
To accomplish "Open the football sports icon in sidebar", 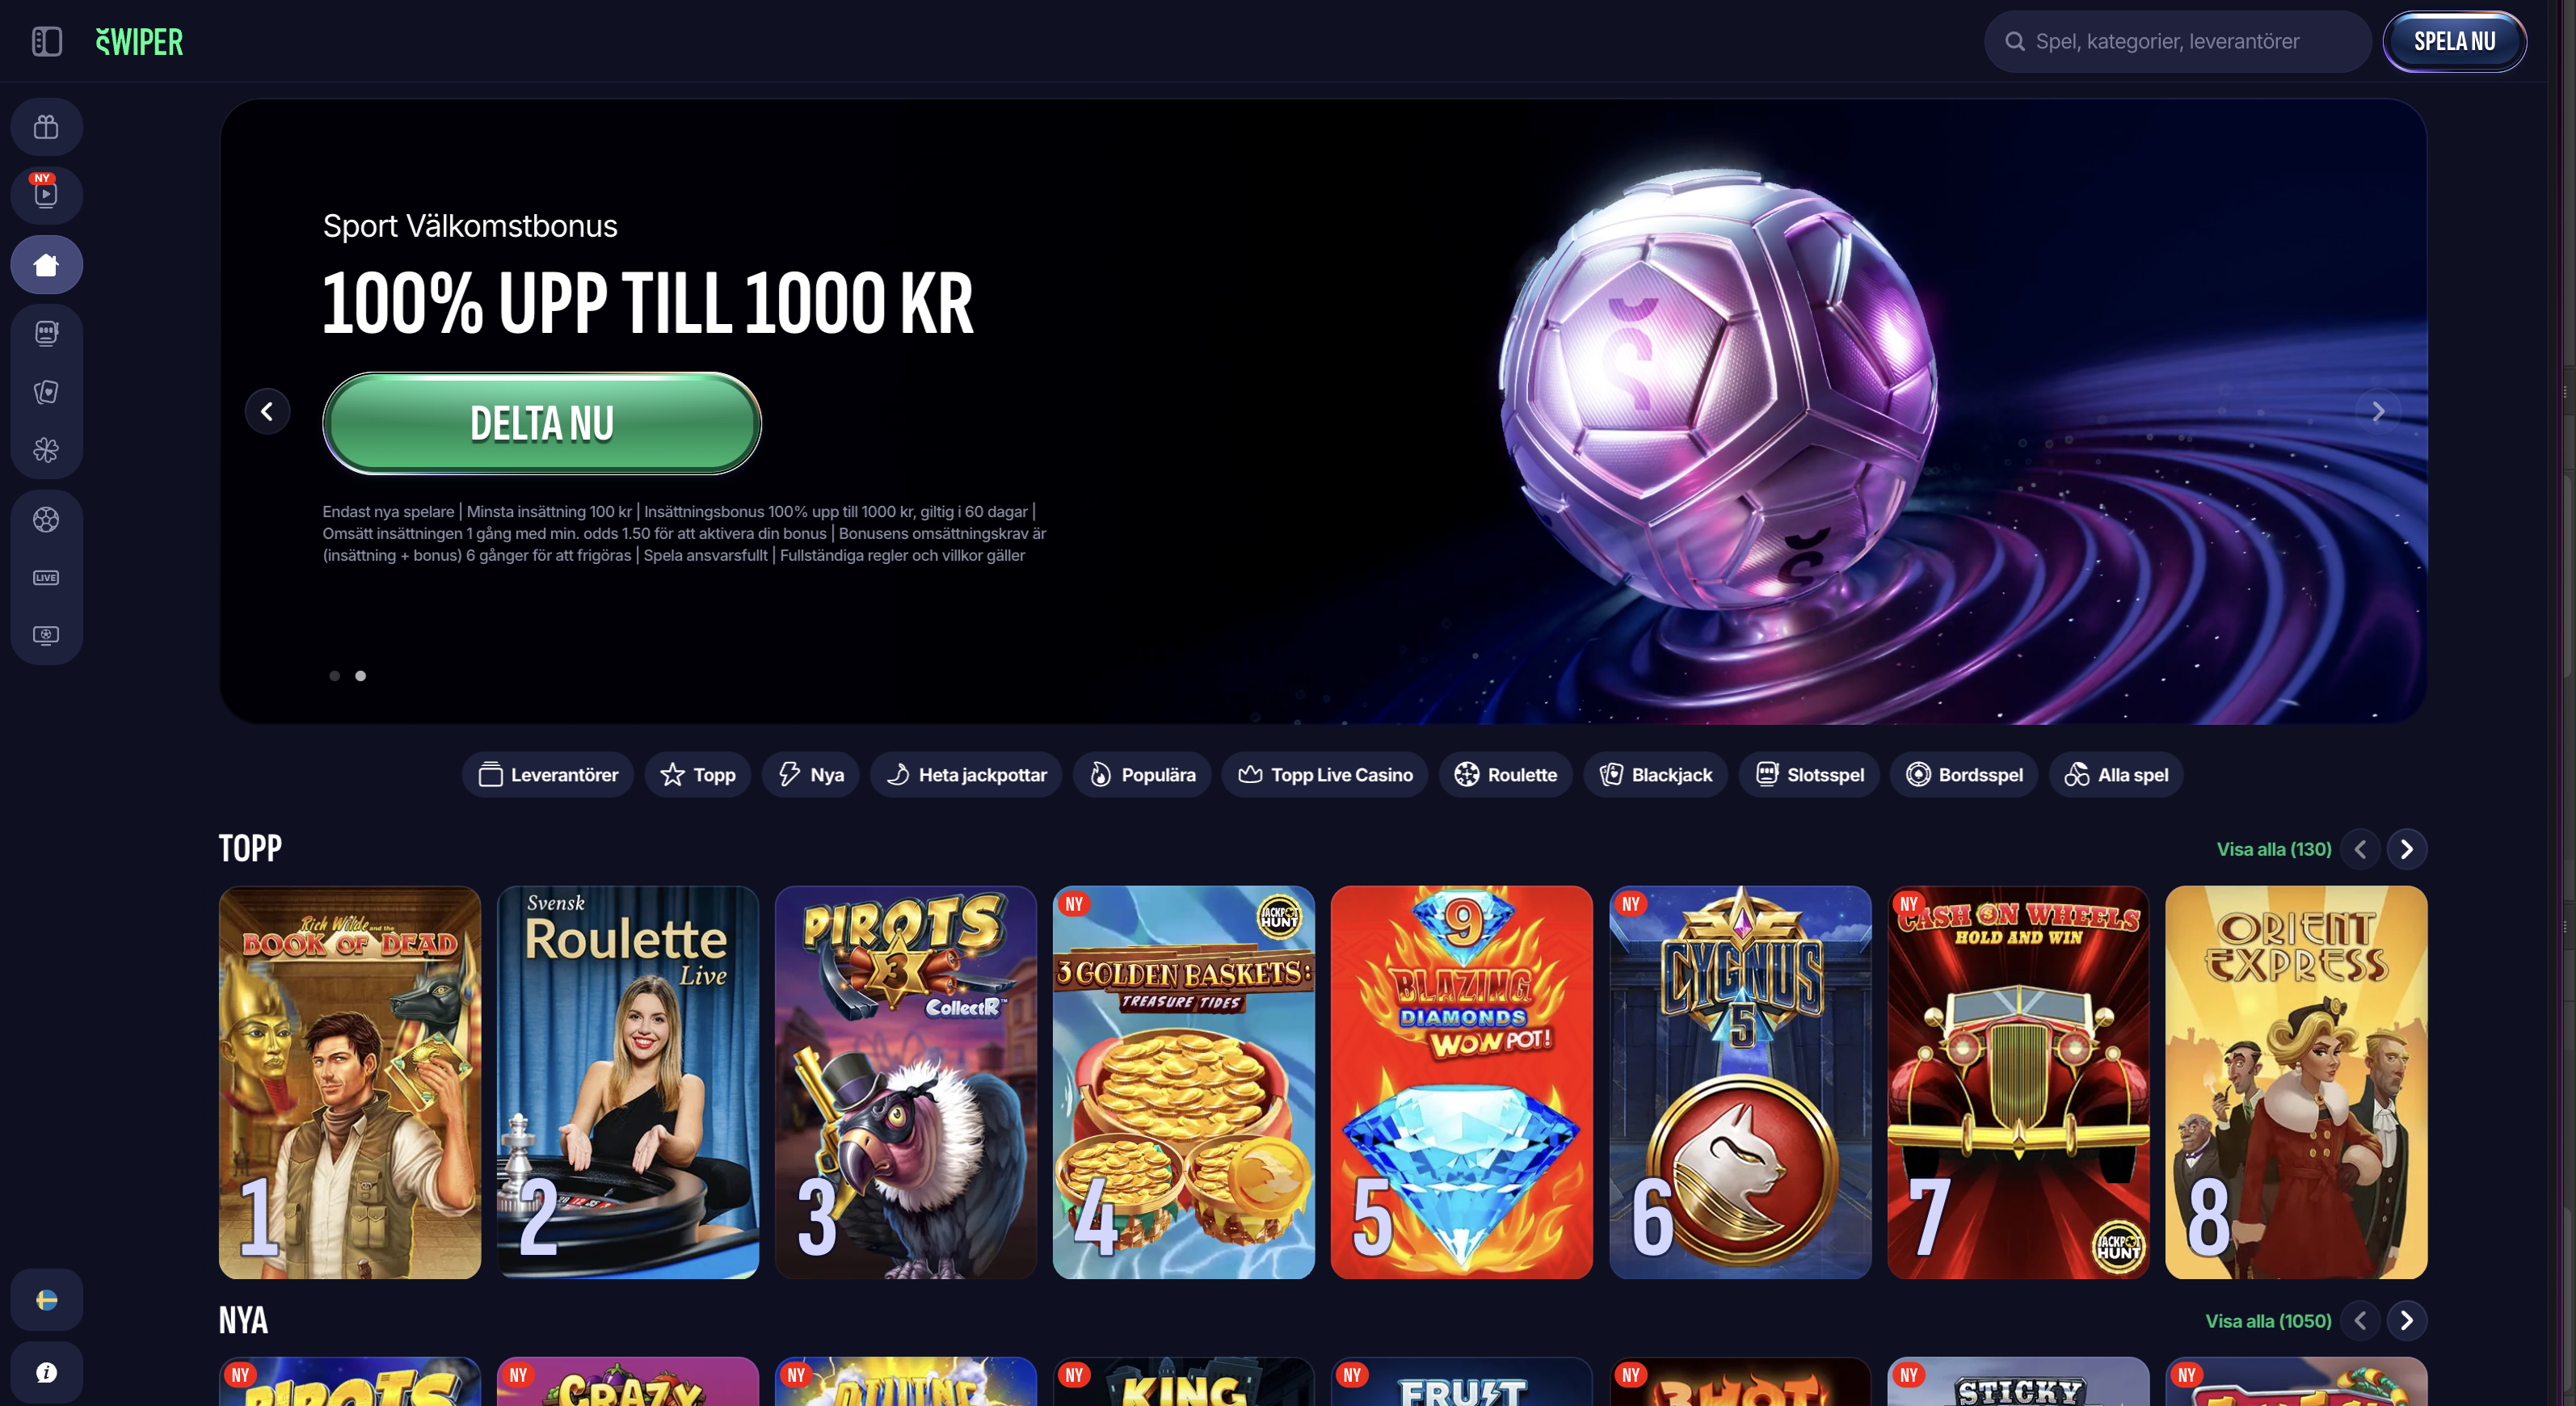I will [46, 519].
